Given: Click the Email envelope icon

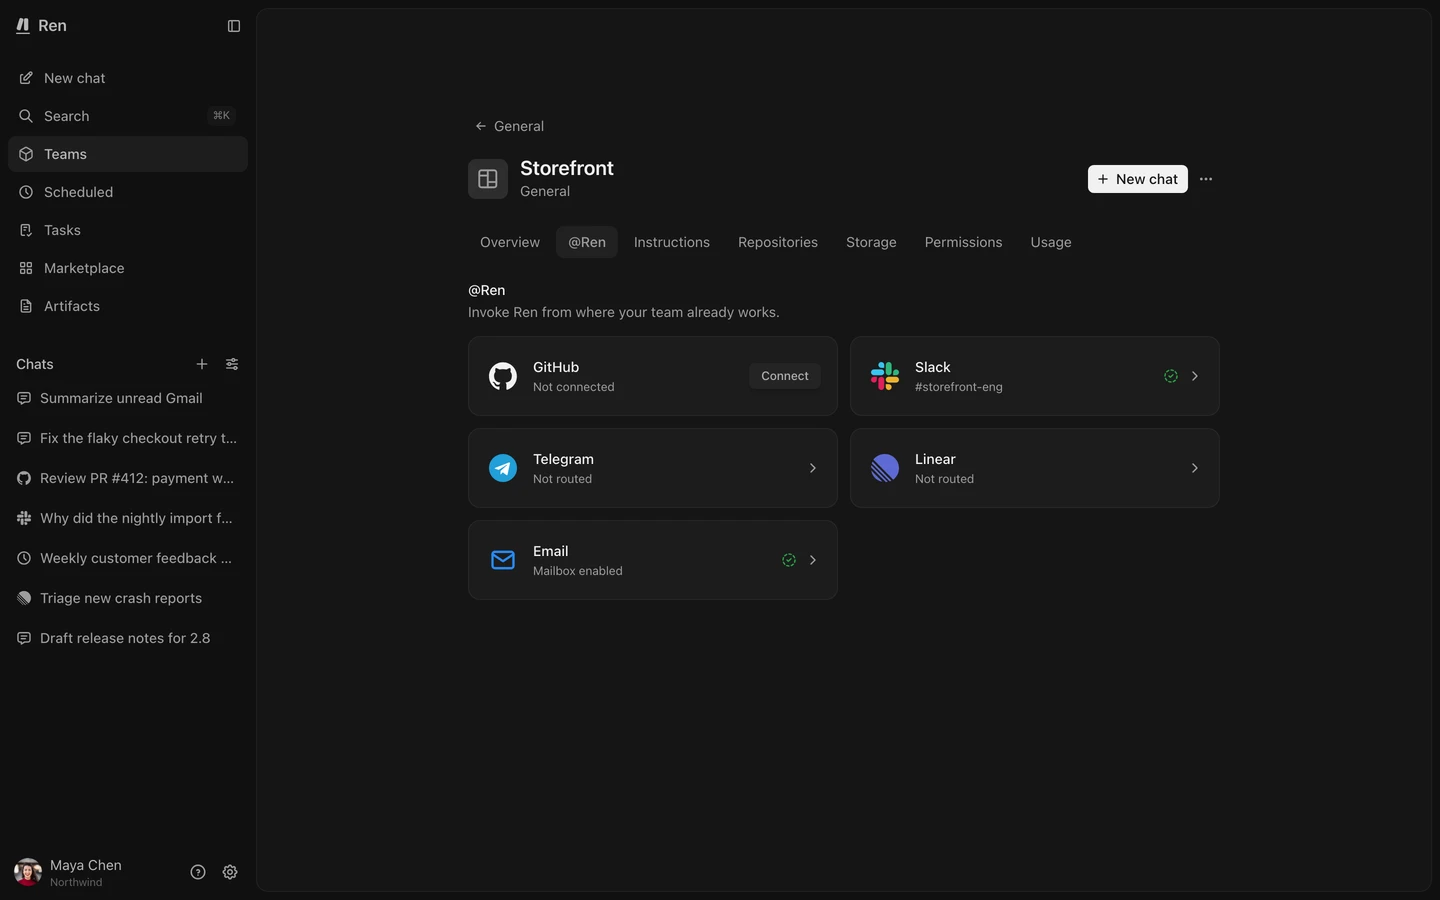Looking at the screenshot, I should pyautogui.click(x=503, y=560).
